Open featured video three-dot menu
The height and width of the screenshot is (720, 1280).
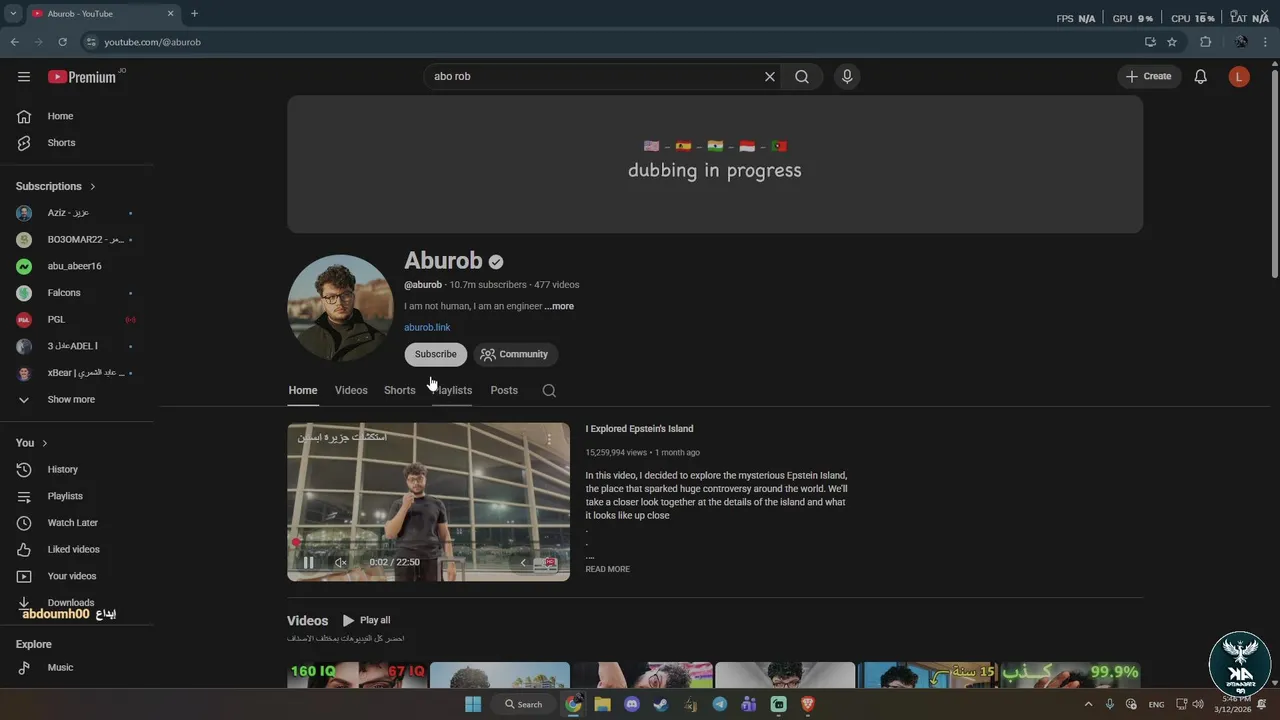coord(549,439)
